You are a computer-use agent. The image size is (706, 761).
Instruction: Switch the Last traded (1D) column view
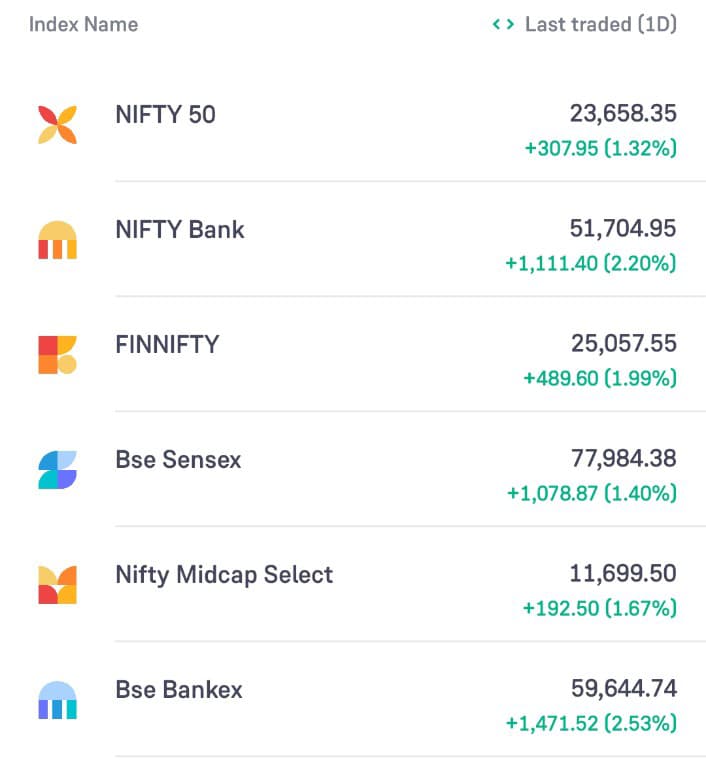tap(601, 24)
